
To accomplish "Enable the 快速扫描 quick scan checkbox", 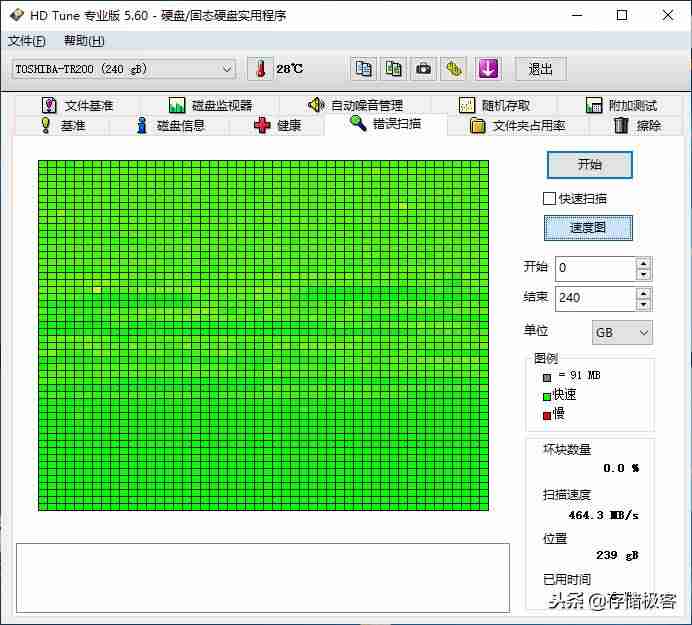I will click(x=549, y=199).
